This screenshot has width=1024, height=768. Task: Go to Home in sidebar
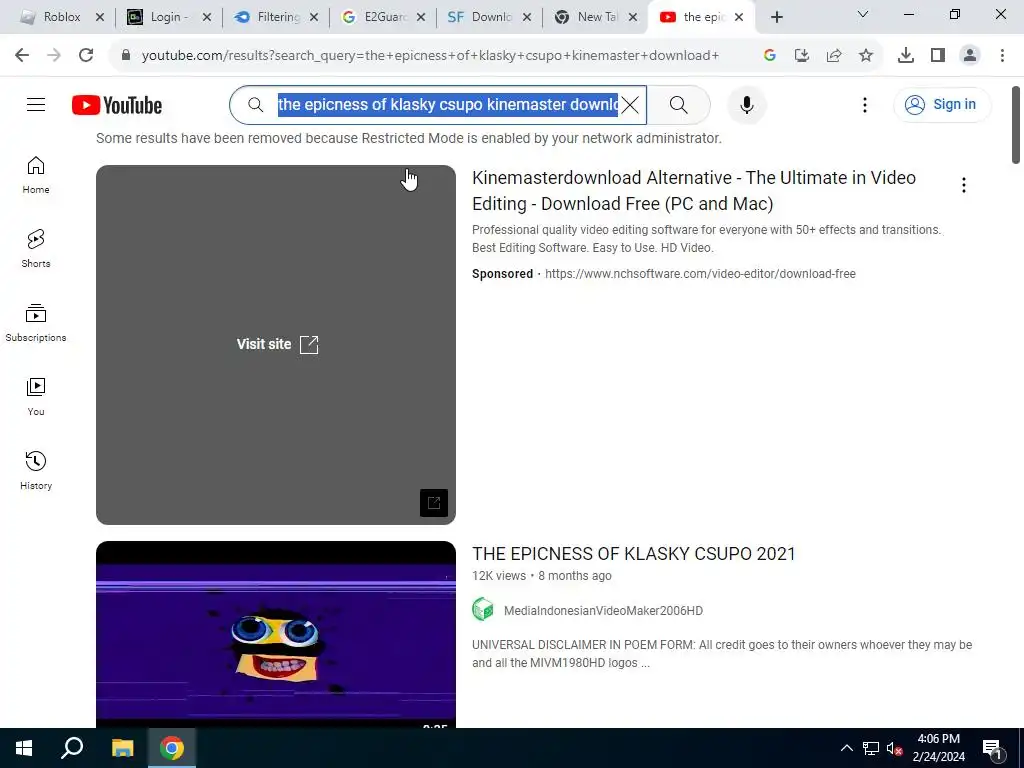coord(36,175)
